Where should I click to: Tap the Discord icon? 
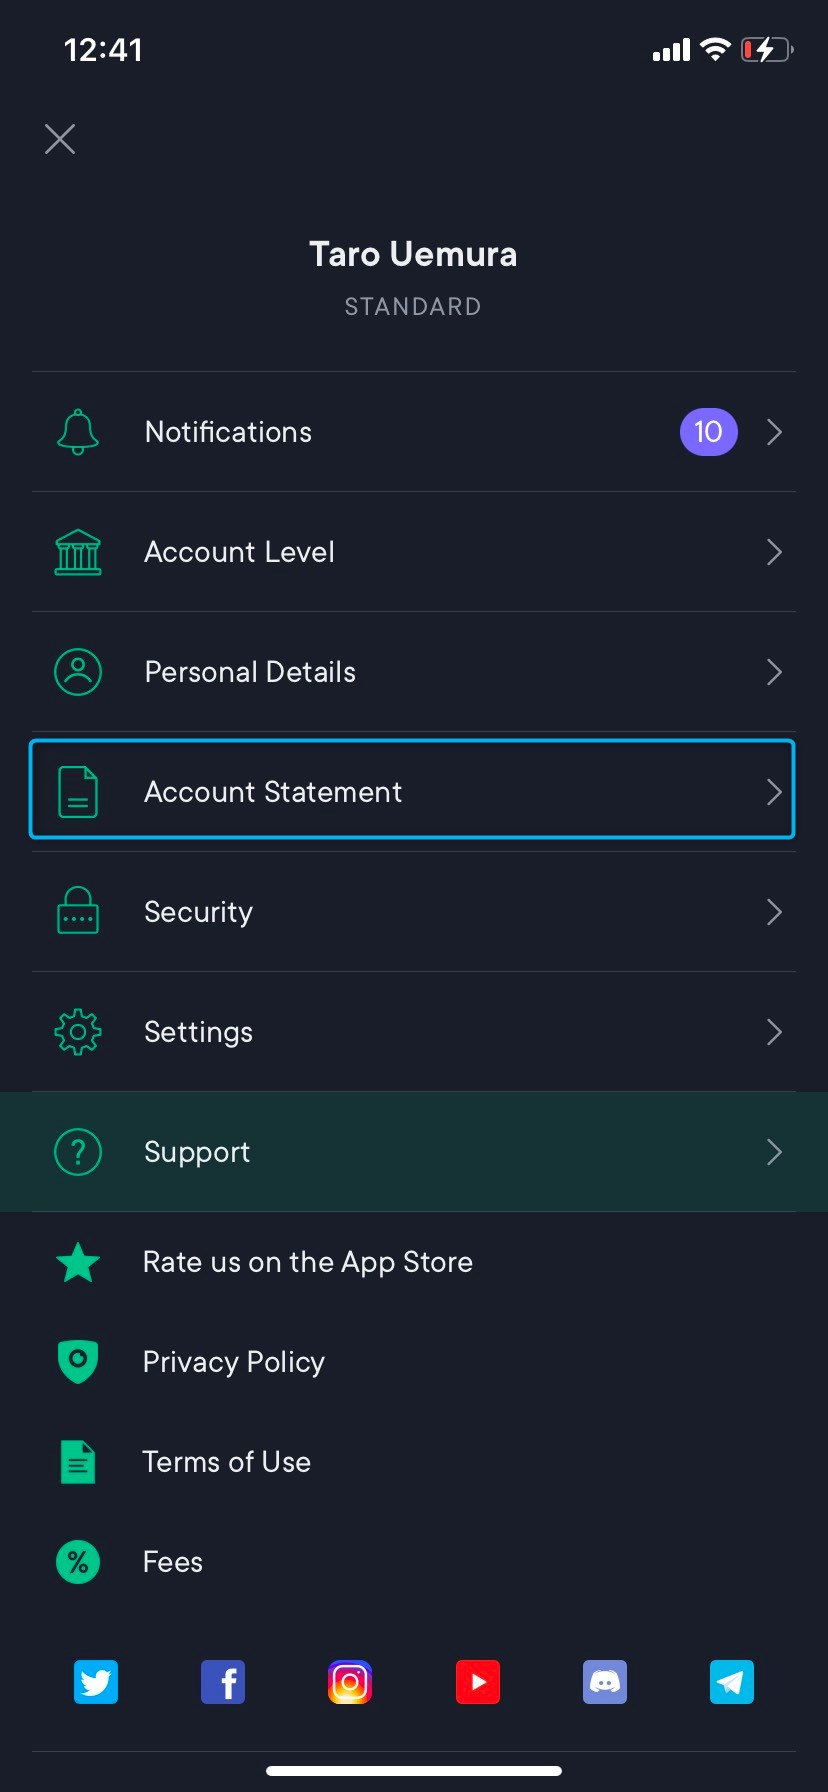pos(605,1682)
